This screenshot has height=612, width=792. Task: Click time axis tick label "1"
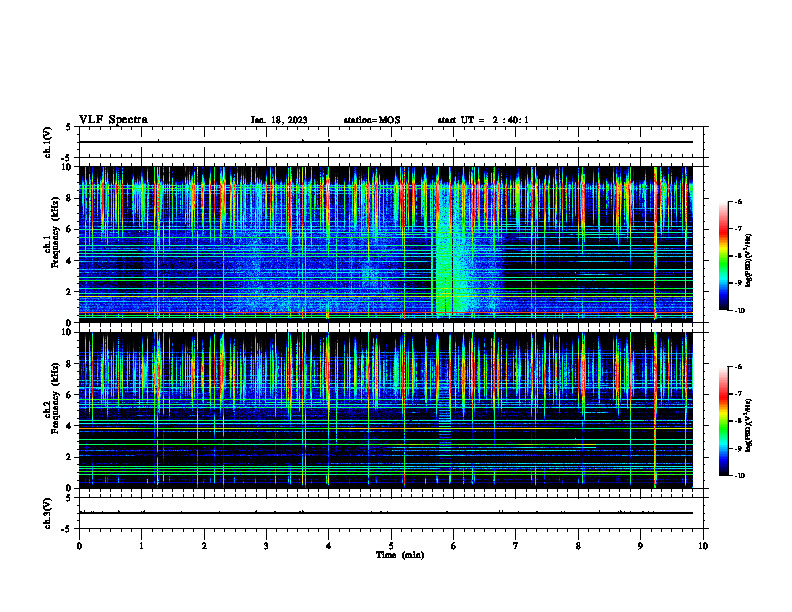click(141, 546)
